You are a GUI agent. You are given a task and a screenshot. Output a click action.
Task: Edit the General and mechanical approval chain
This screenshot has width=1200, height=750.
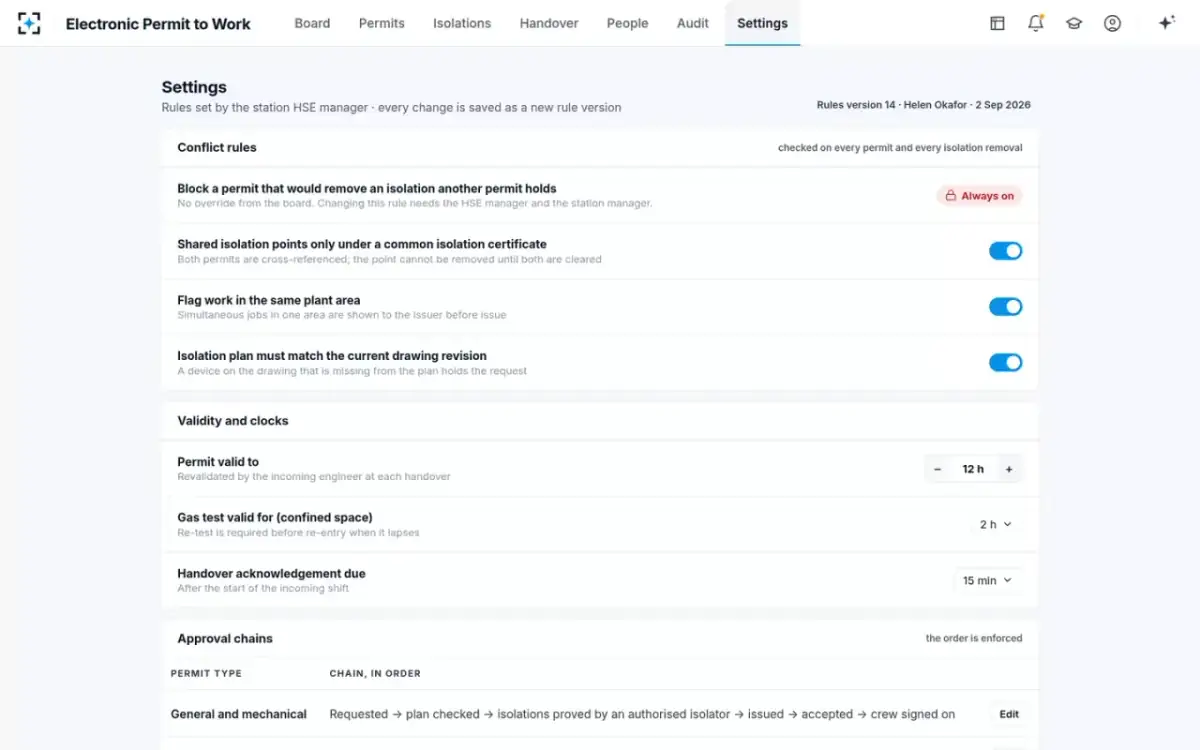coord(1009,714)
